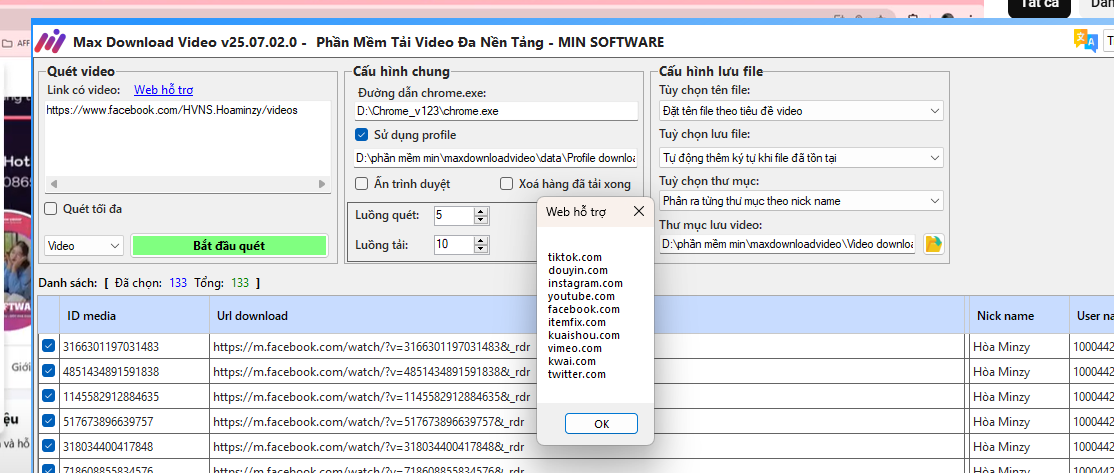
Task: Click right arrow of video link box scrollbar
Action: tap(322, 184)
